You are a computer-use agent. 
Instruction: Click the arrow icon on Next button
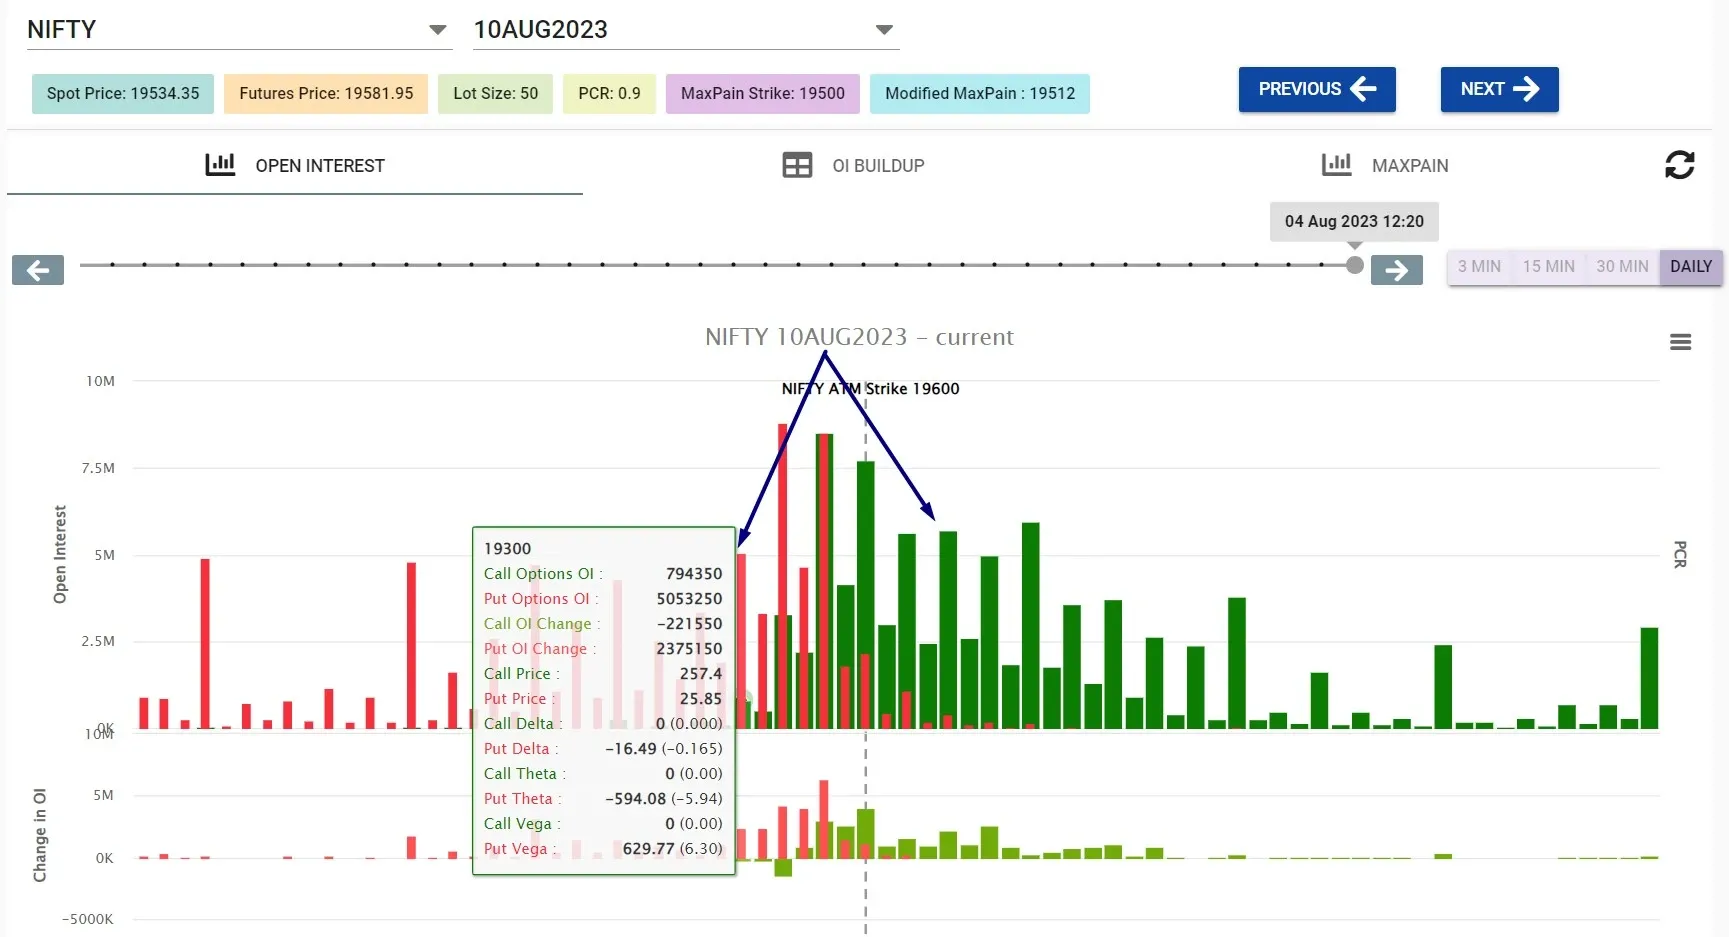pos(1526,89)
